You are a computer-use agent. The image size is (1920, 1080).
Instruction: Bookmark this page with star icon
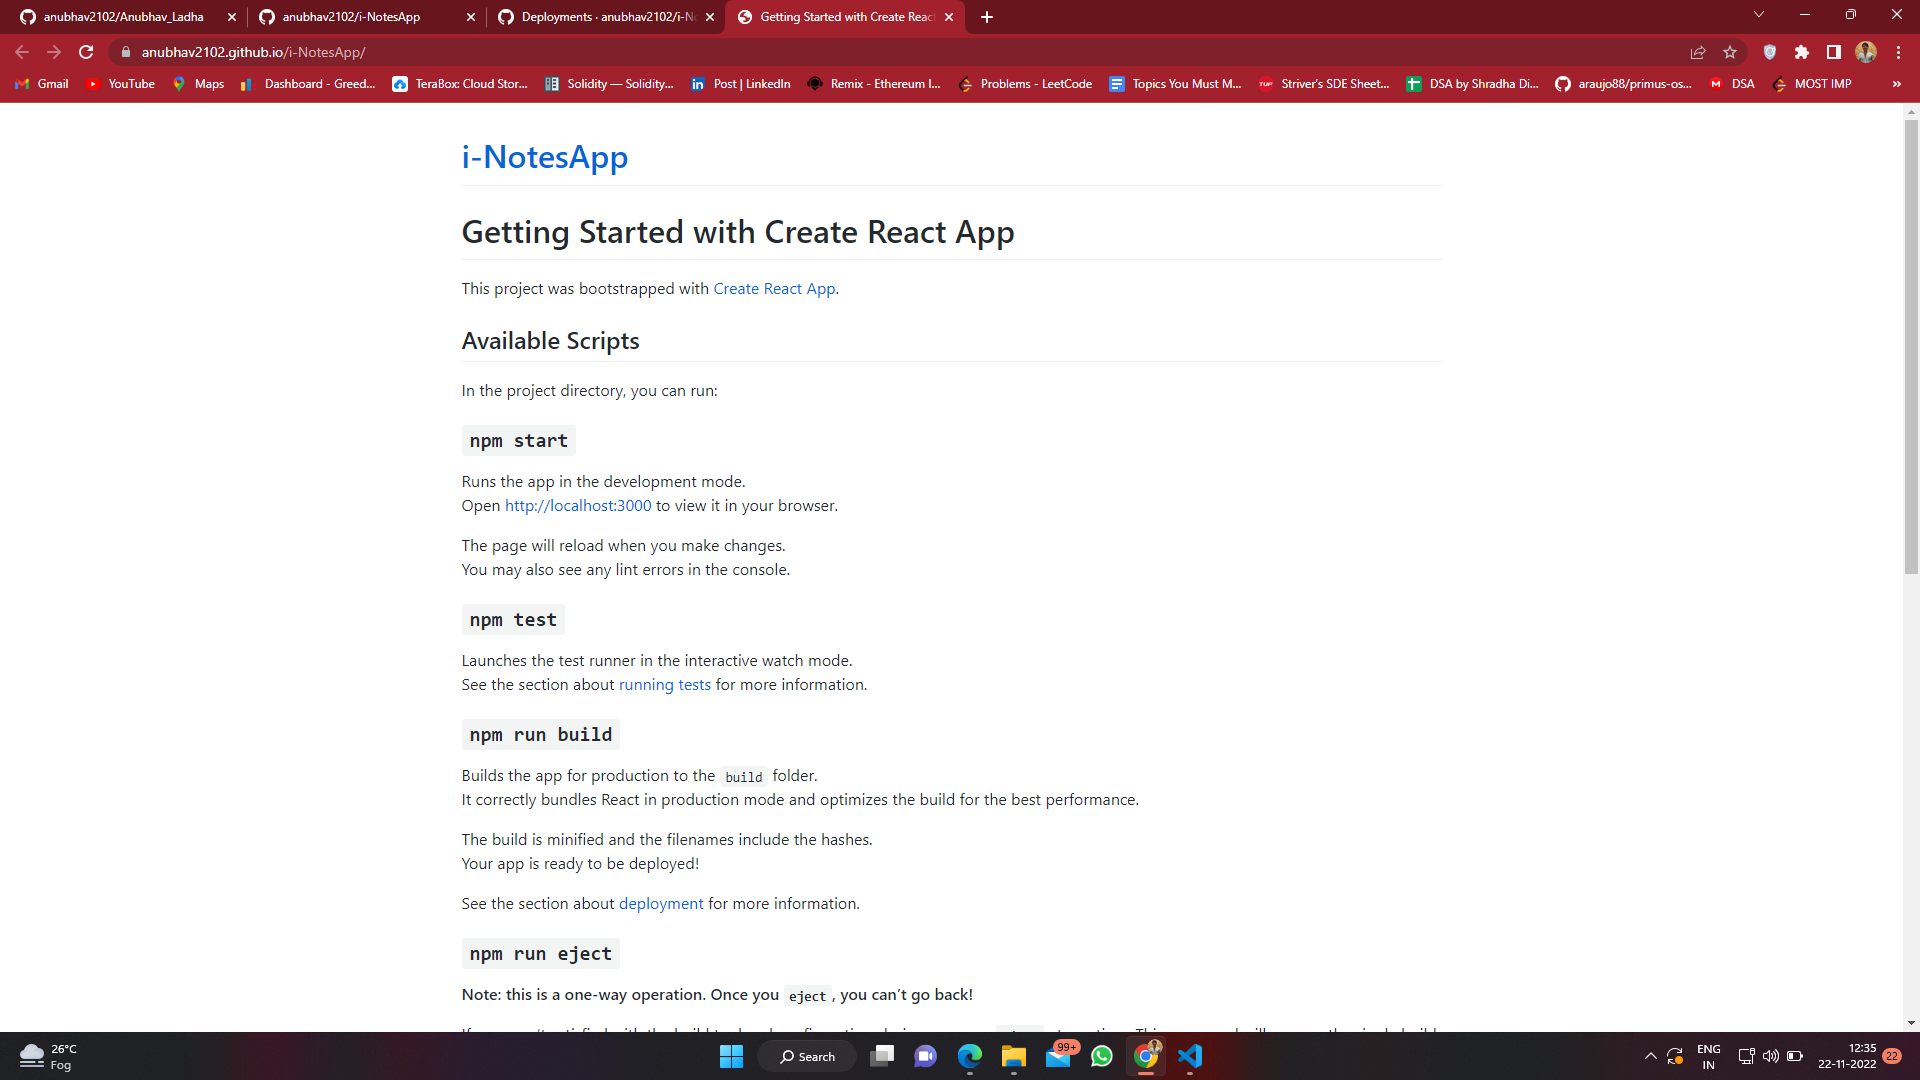pyautogui.click(x=1730, y=52)
